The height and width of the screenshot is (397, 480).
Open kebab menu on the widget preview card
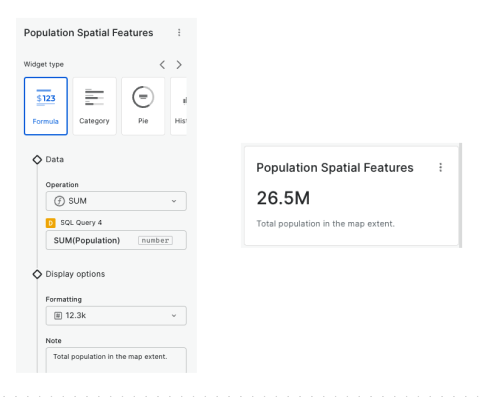click(x=441, y=167)
